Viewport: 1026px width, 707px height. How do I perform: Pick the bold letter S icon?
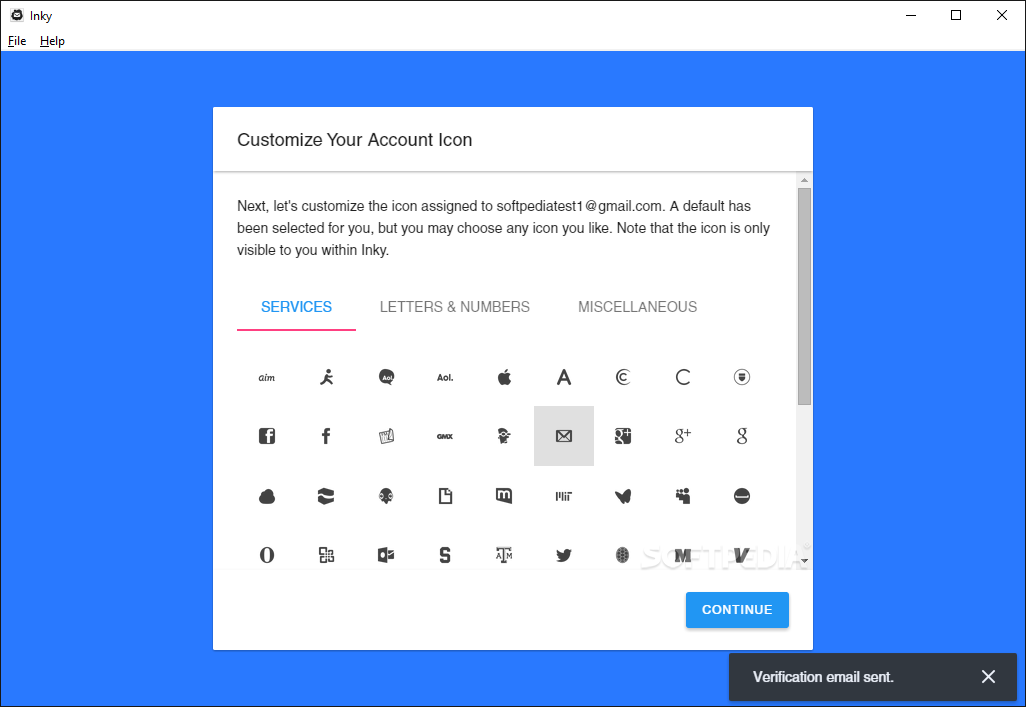[445, 555]
